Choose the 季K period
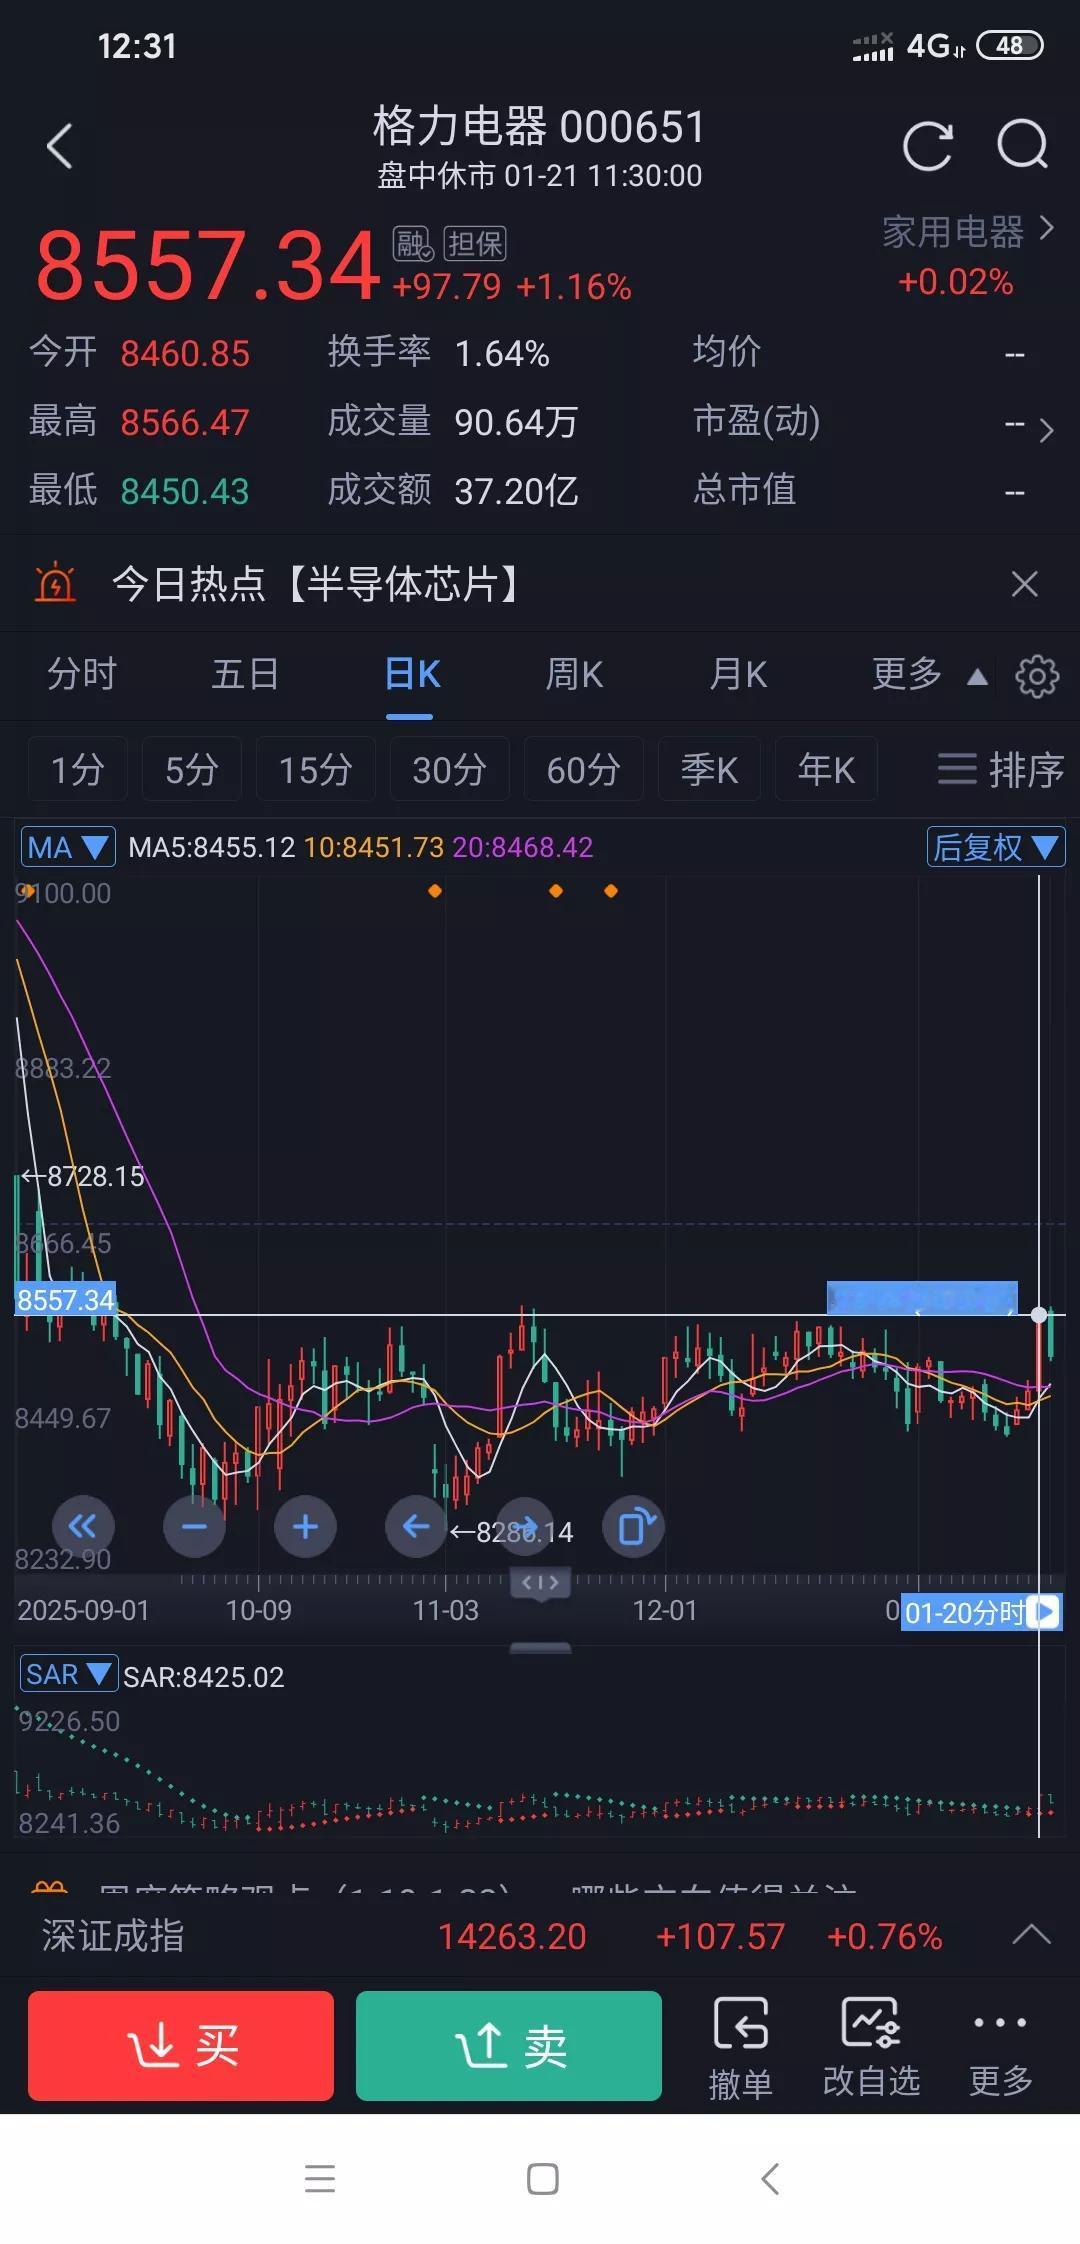 tap(709, 769)
